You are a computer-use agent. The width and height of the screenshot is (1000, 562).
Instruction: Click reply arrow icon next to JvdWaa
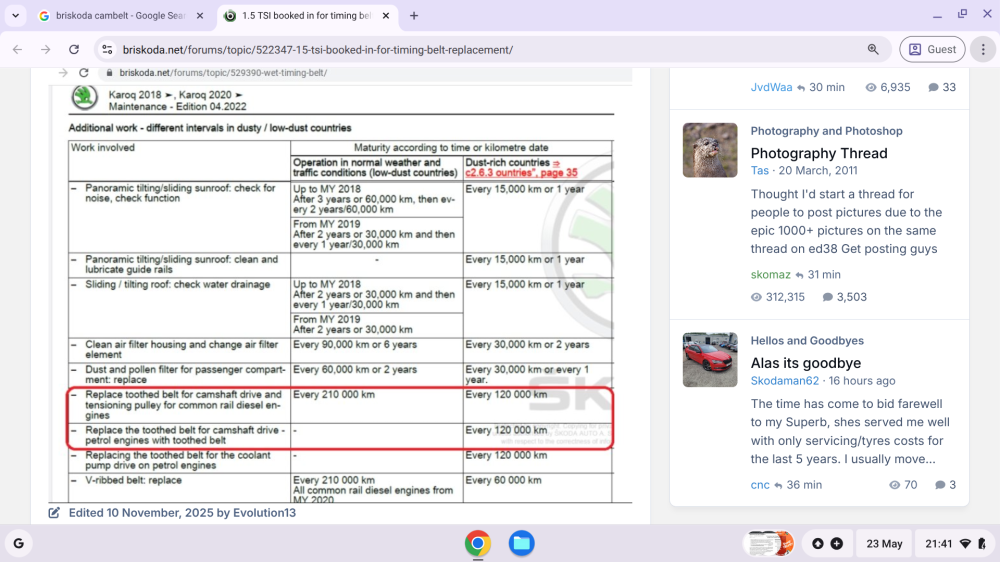click(801, 88)
